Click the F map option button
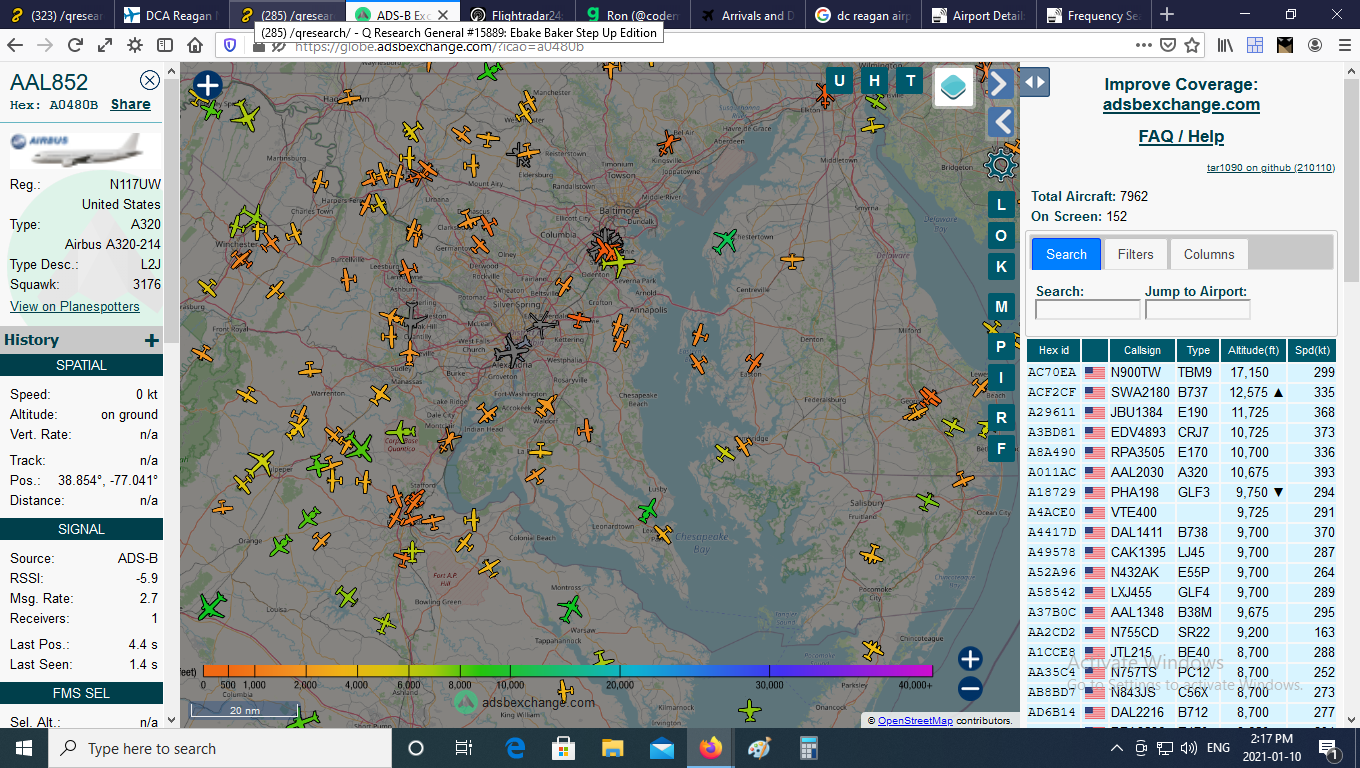The image size is (1360, 768). click(x=1001, y=448)
